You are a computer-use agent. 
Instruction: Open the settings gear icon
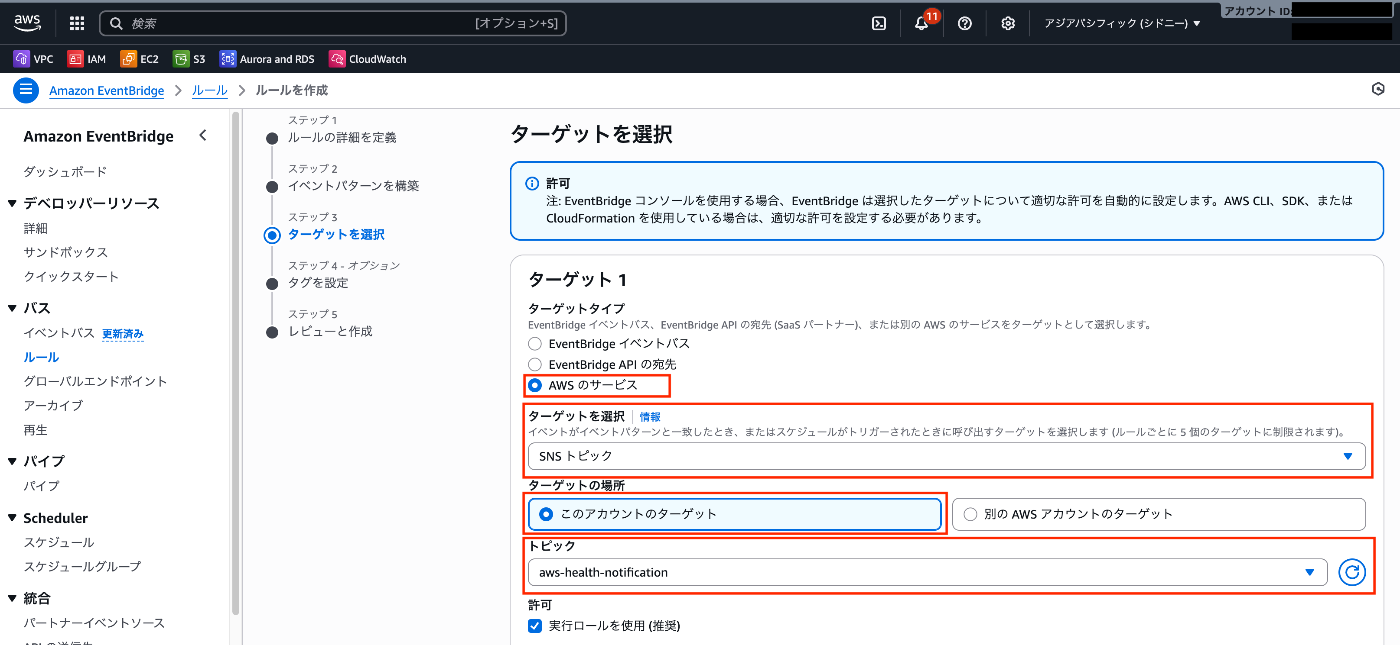(1008, 23)
